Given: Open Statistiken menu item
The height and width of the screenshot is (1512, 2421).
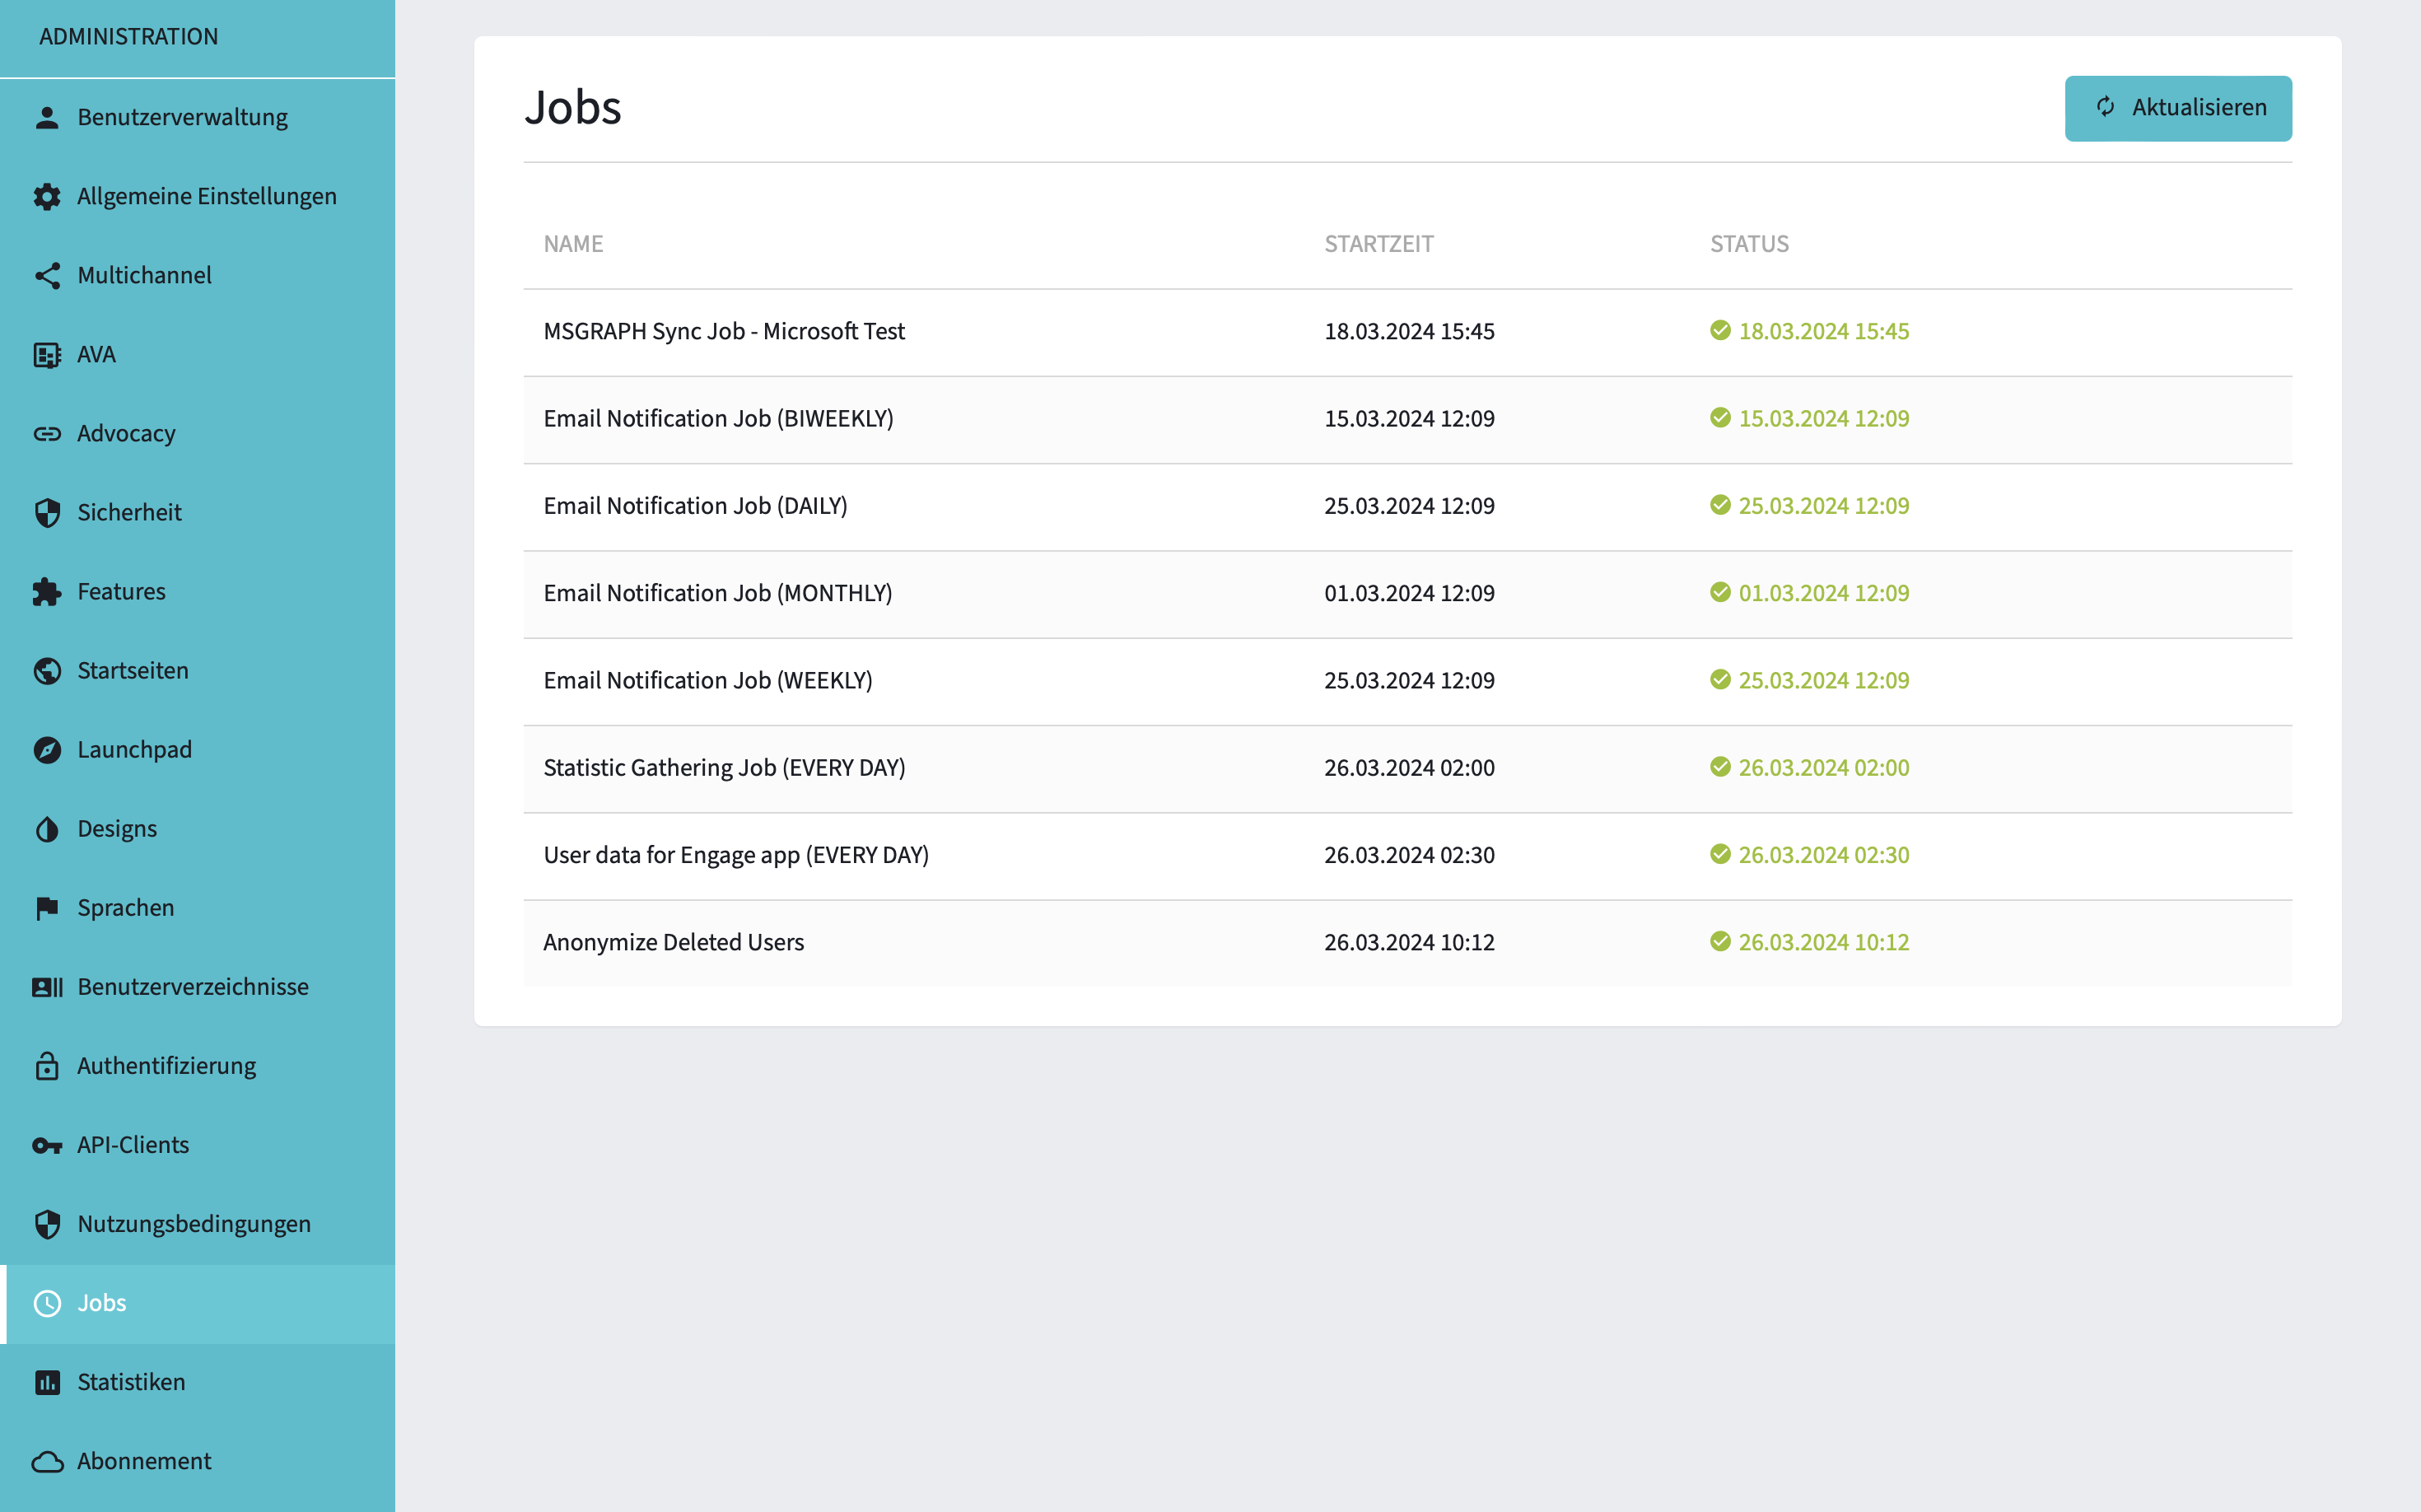Looking at the screenshot, I should pyautogui.click(x=198, y=1383).
